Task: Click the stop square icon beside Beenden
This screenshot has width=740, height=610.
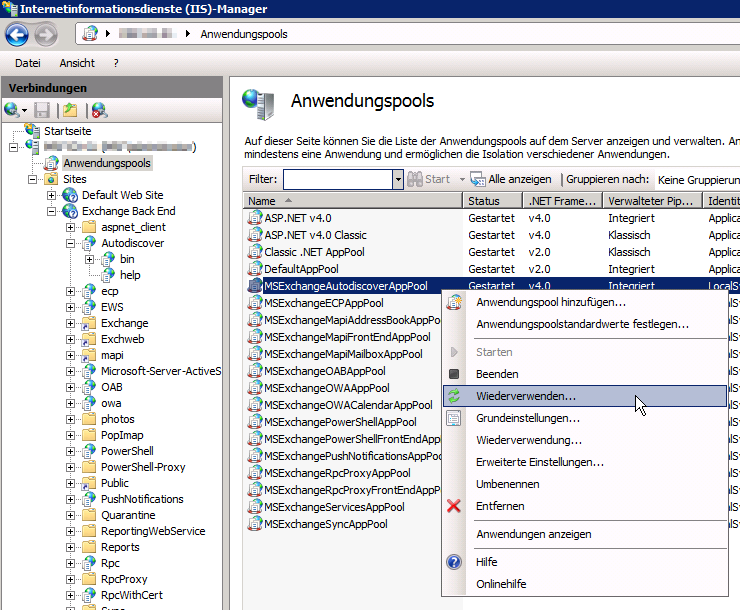Action: point(454,374)
